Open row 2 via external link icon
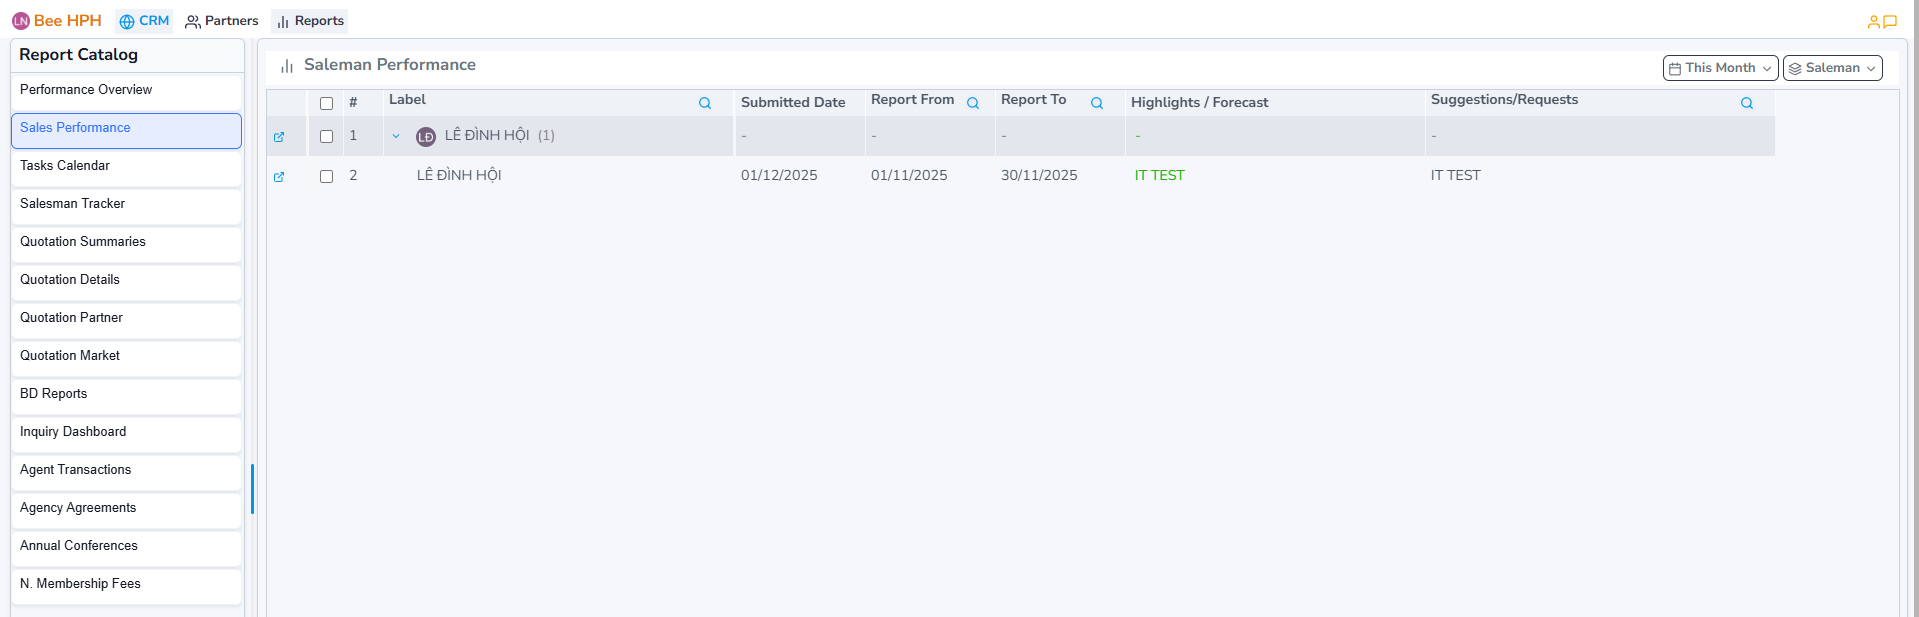 pyautogui.click(x=279, y=177)
